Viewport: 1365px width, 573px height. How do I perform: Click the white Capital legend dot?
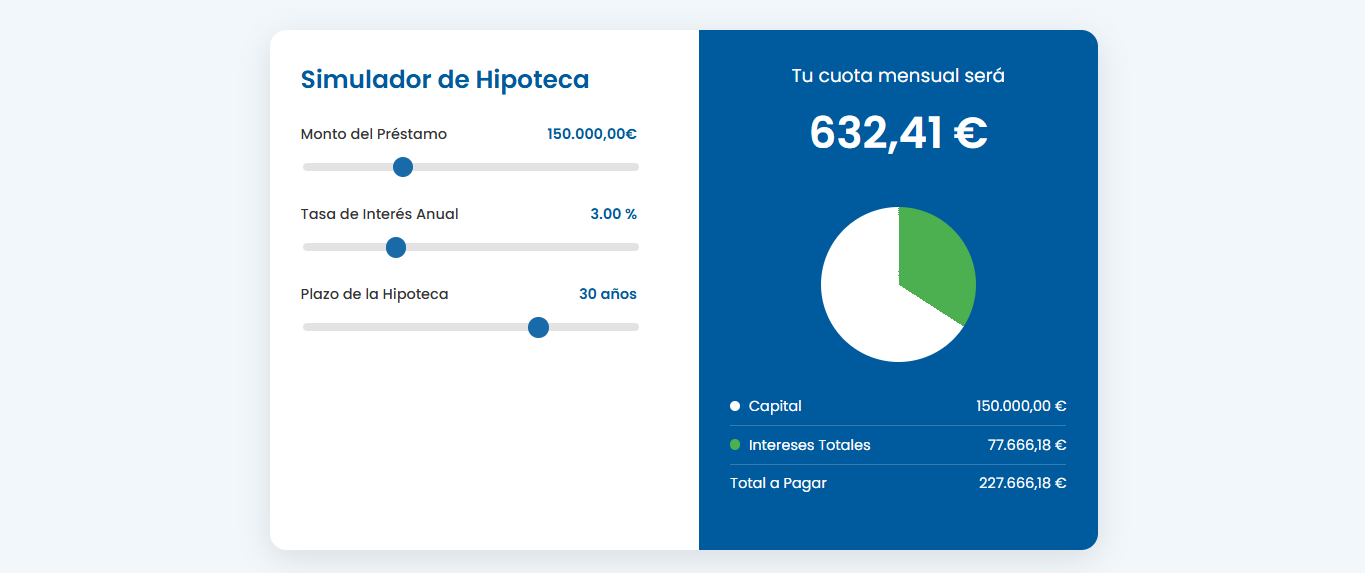coord(735,406)
